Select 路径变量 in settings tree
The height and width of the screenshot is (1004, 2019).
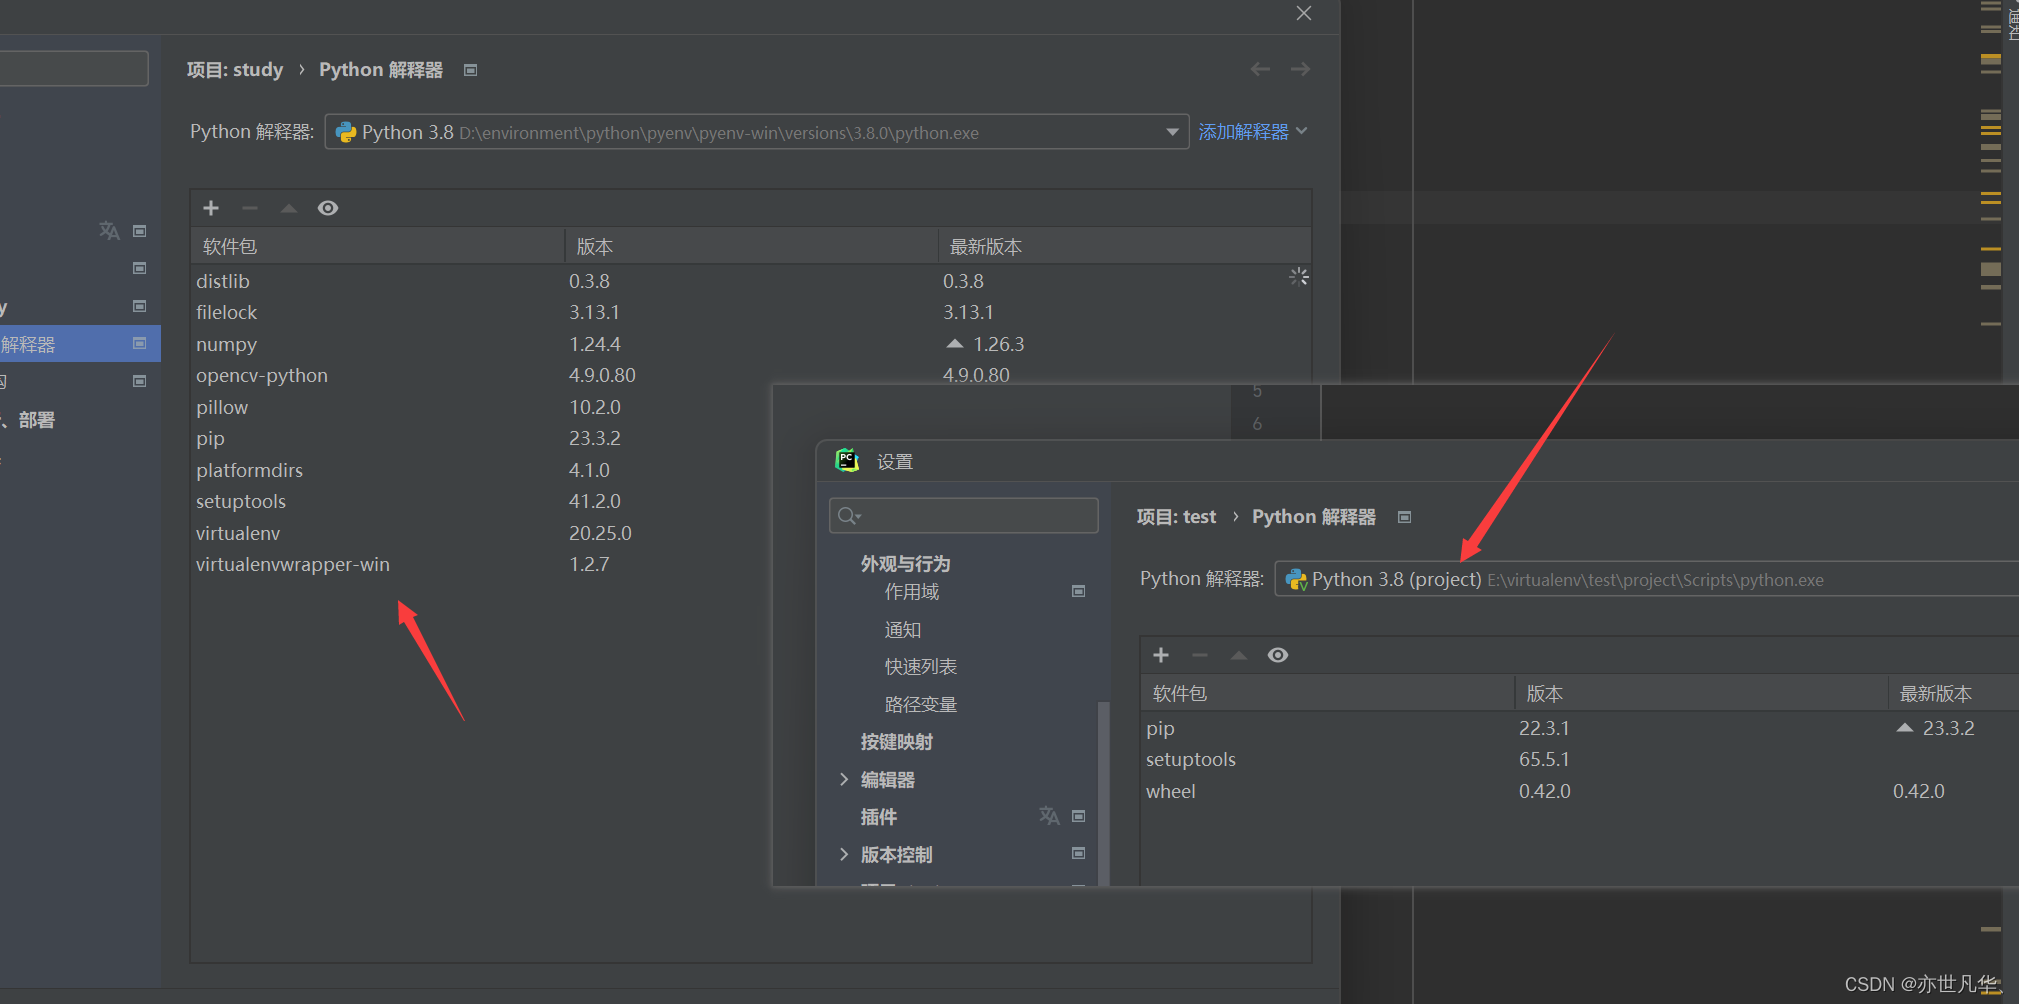pyautogui.click(x=921, y=705)
